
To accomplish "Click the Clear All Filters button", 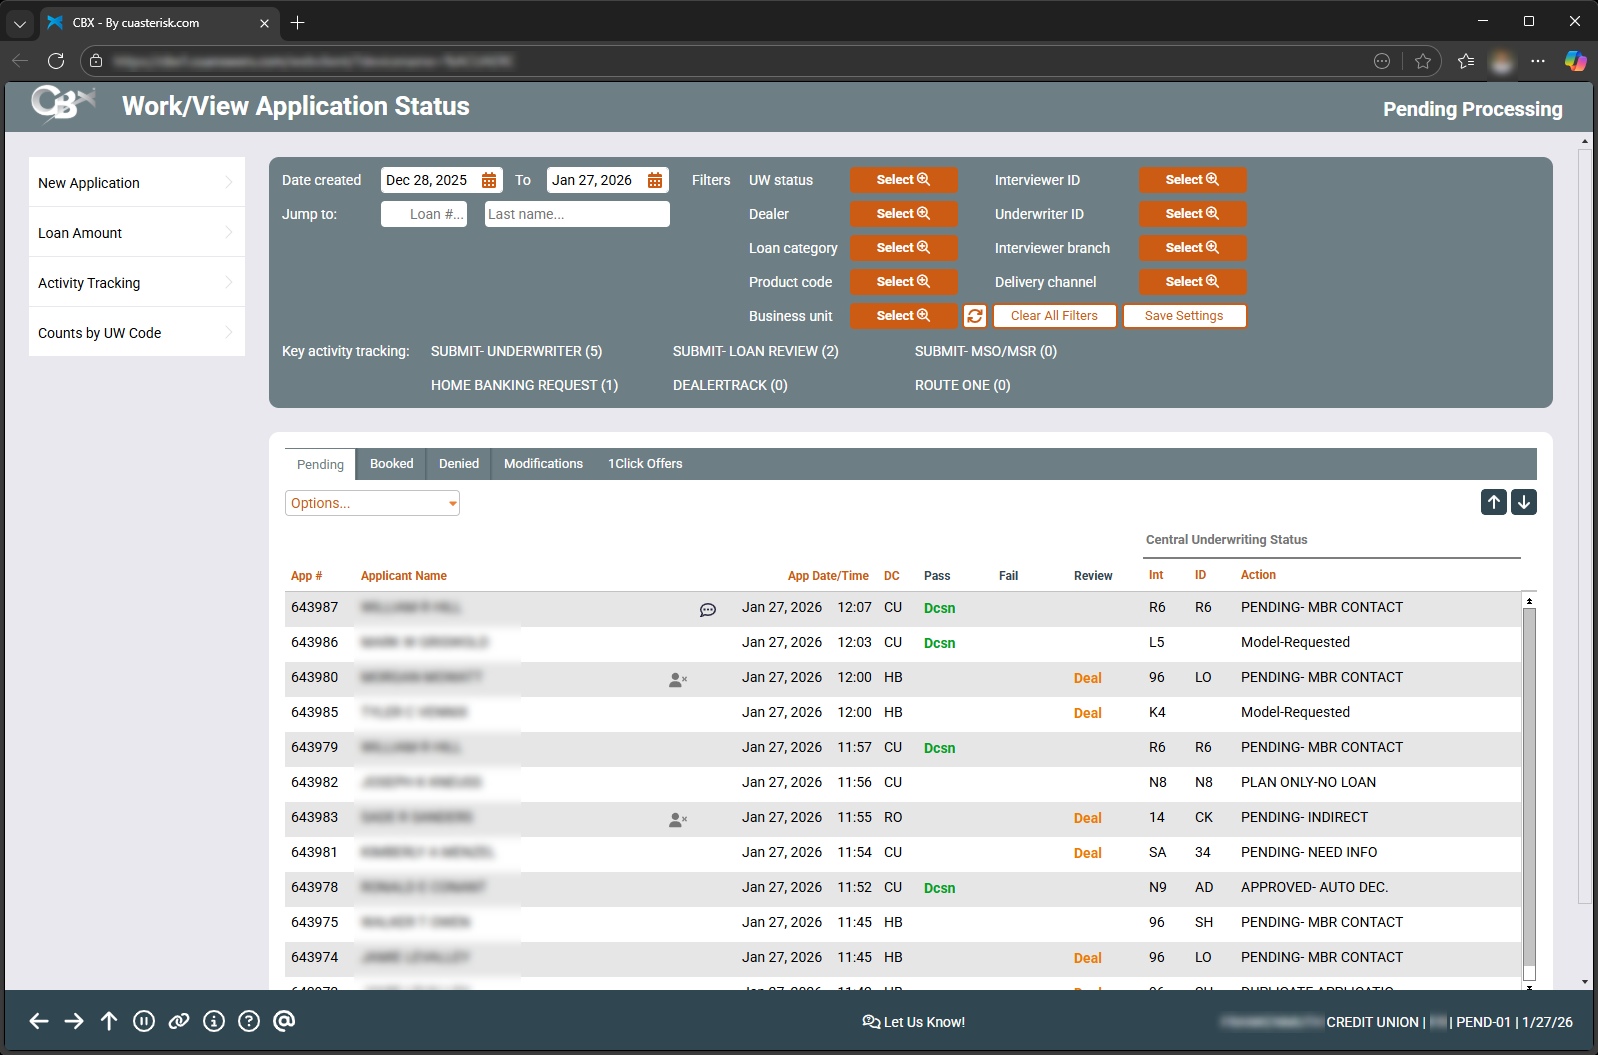I will pos(1054,316).
